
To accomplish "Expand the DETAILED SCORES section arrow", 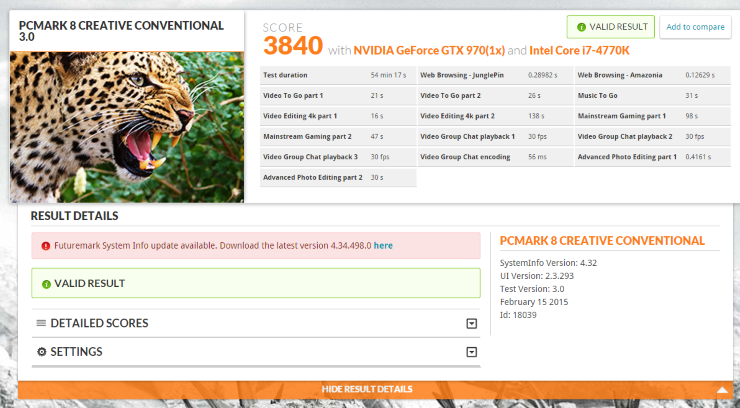I will click(471, 324).
